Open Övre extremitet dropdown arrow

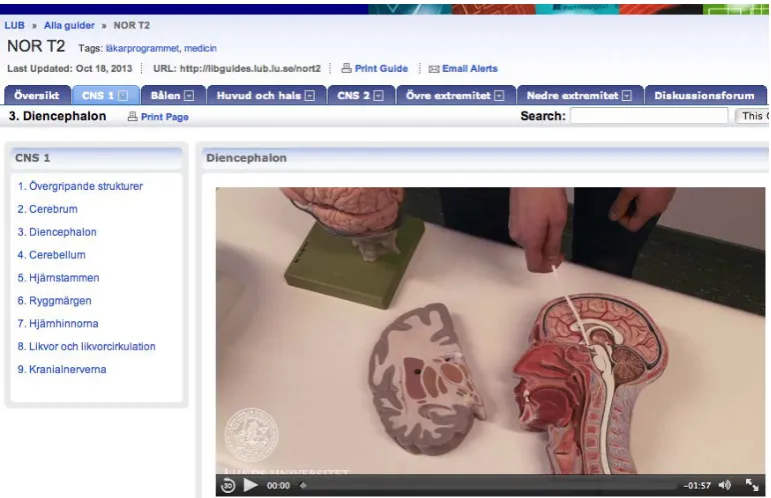tap(499, 96)
